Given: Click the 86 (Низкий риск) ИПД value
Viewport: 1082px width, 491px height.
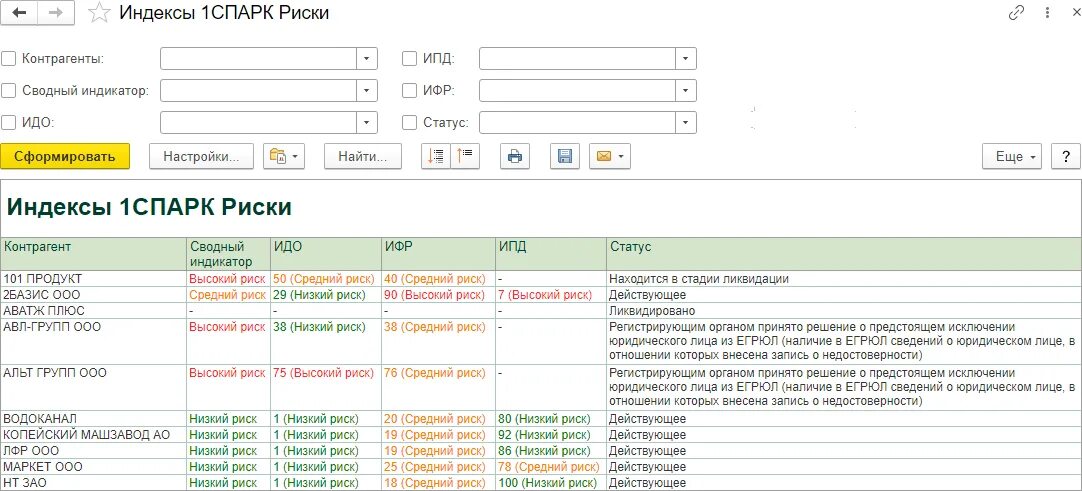Looking at the screenshot, I should pos(544,451).
